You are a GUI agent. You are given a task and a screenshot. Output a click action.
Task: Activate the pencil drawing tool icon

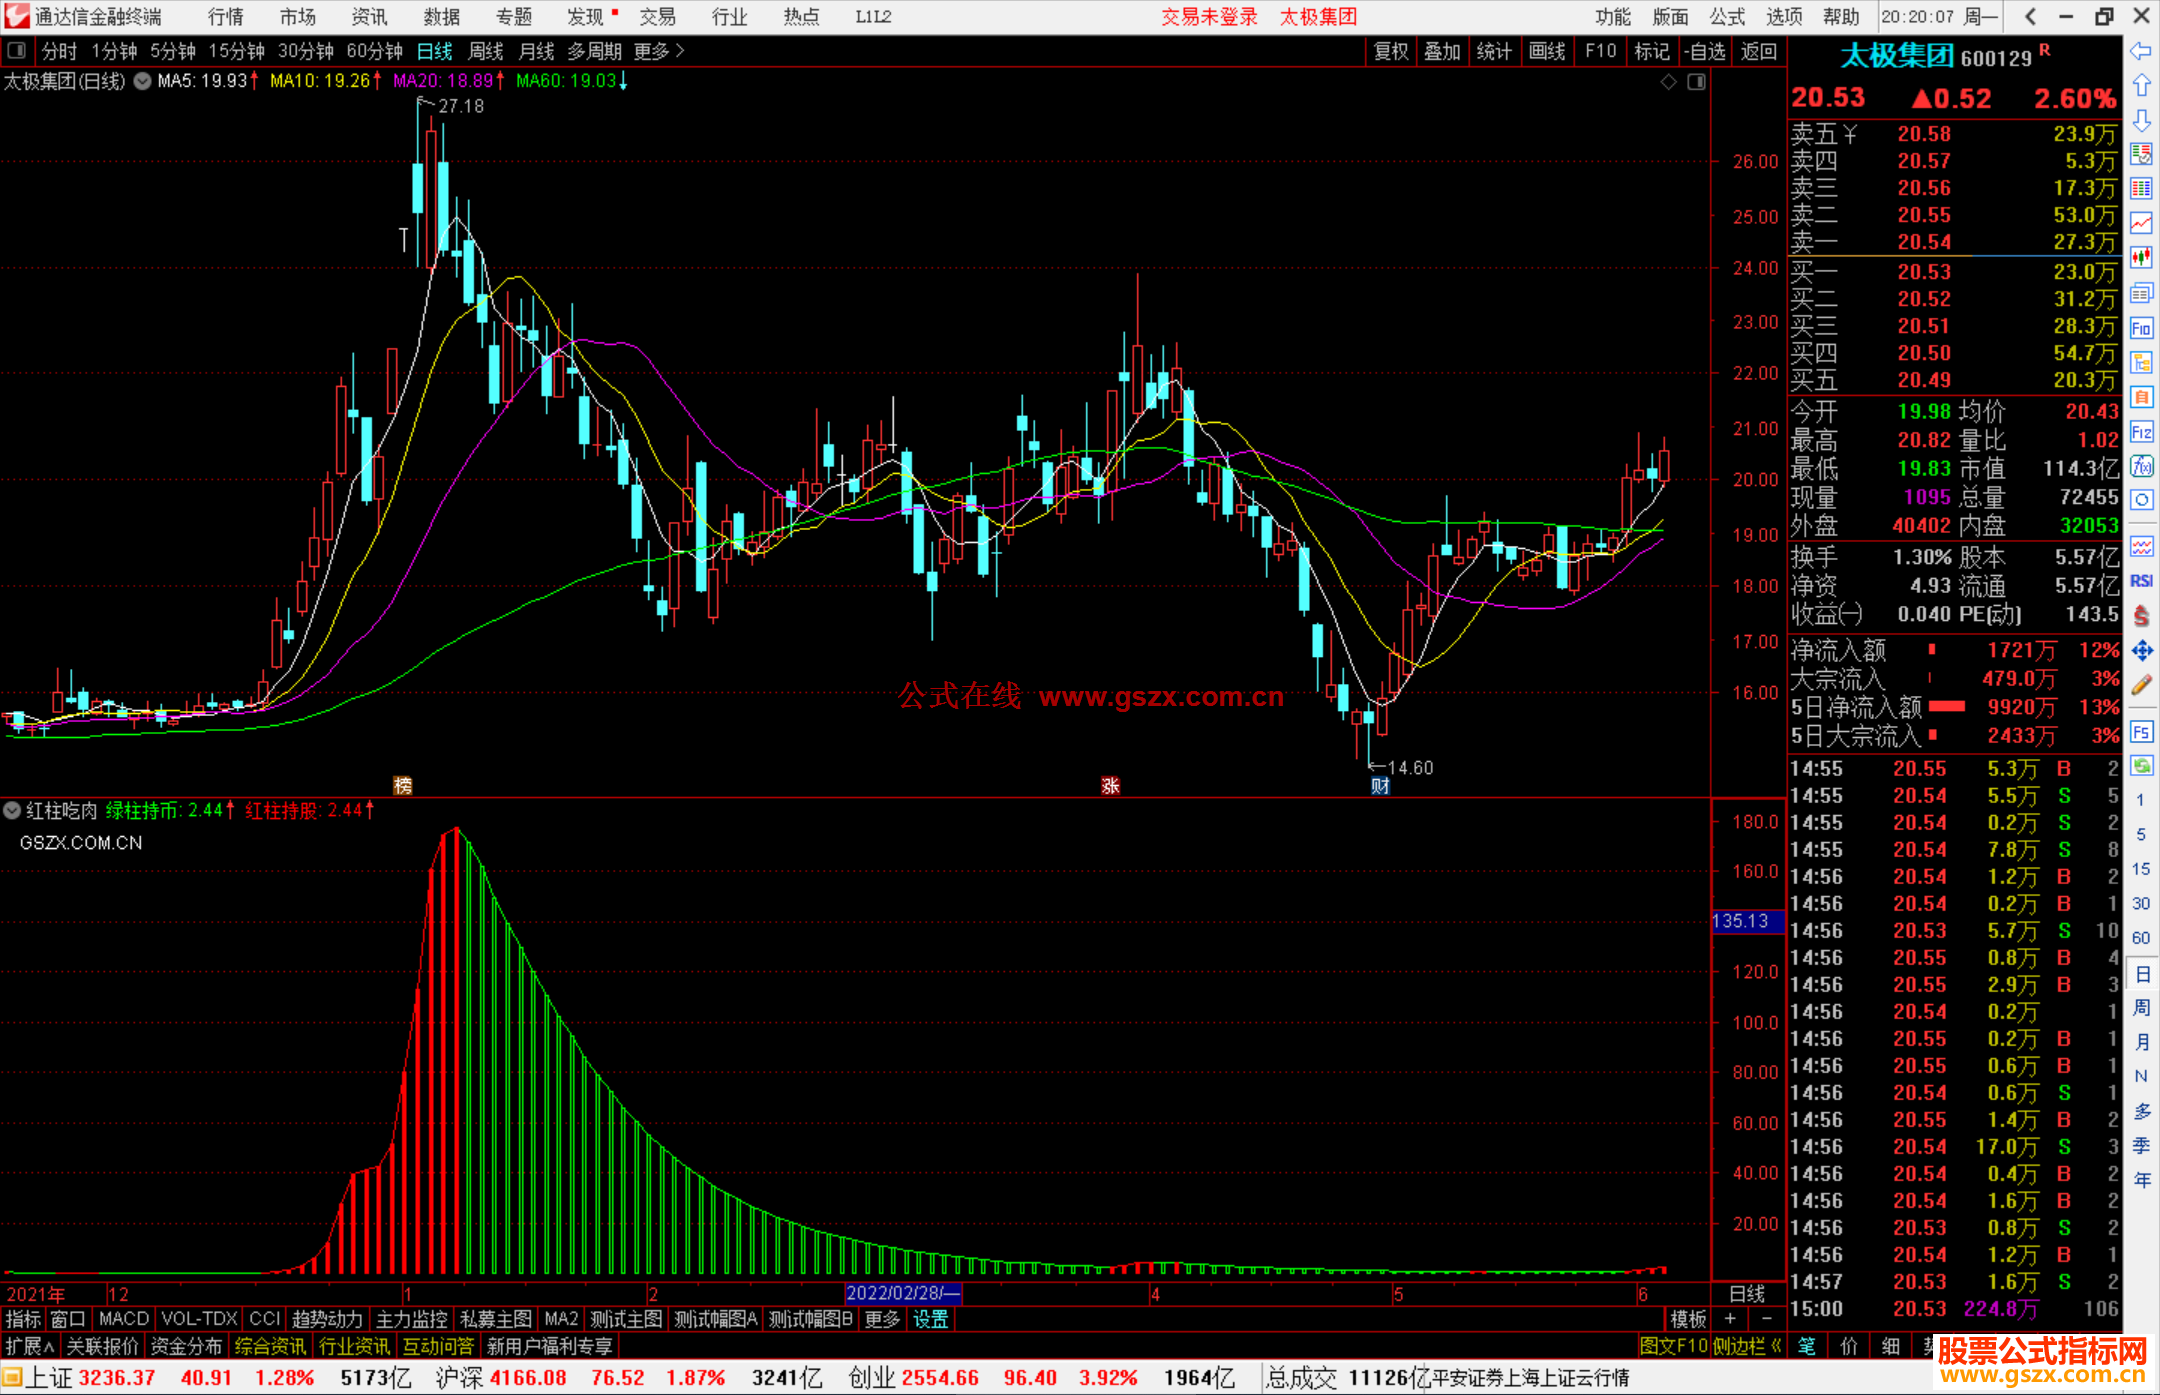click(2141, 685)
